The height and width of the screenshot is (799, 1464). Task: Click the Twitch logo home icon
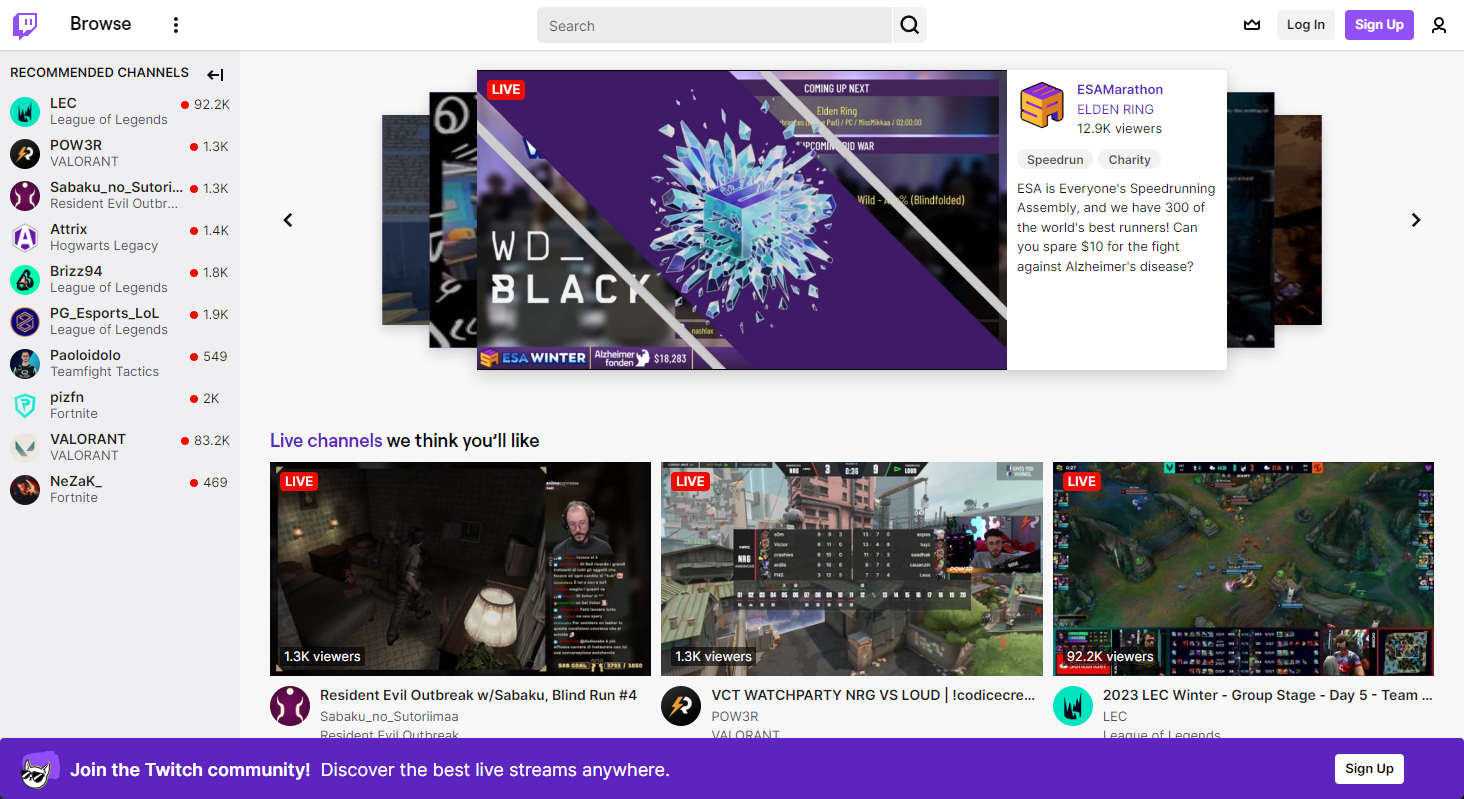click(x=25, y=25)
